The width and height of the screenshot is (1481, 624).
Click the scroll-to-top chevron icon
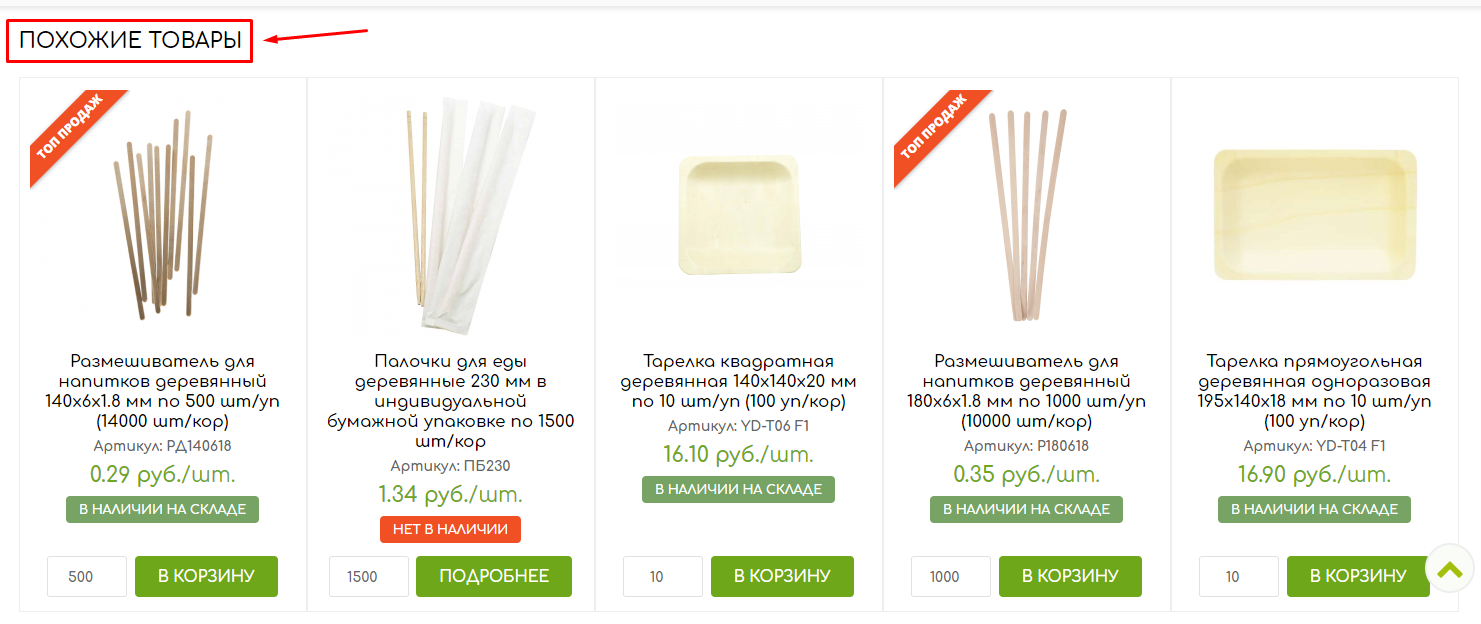1449,570
